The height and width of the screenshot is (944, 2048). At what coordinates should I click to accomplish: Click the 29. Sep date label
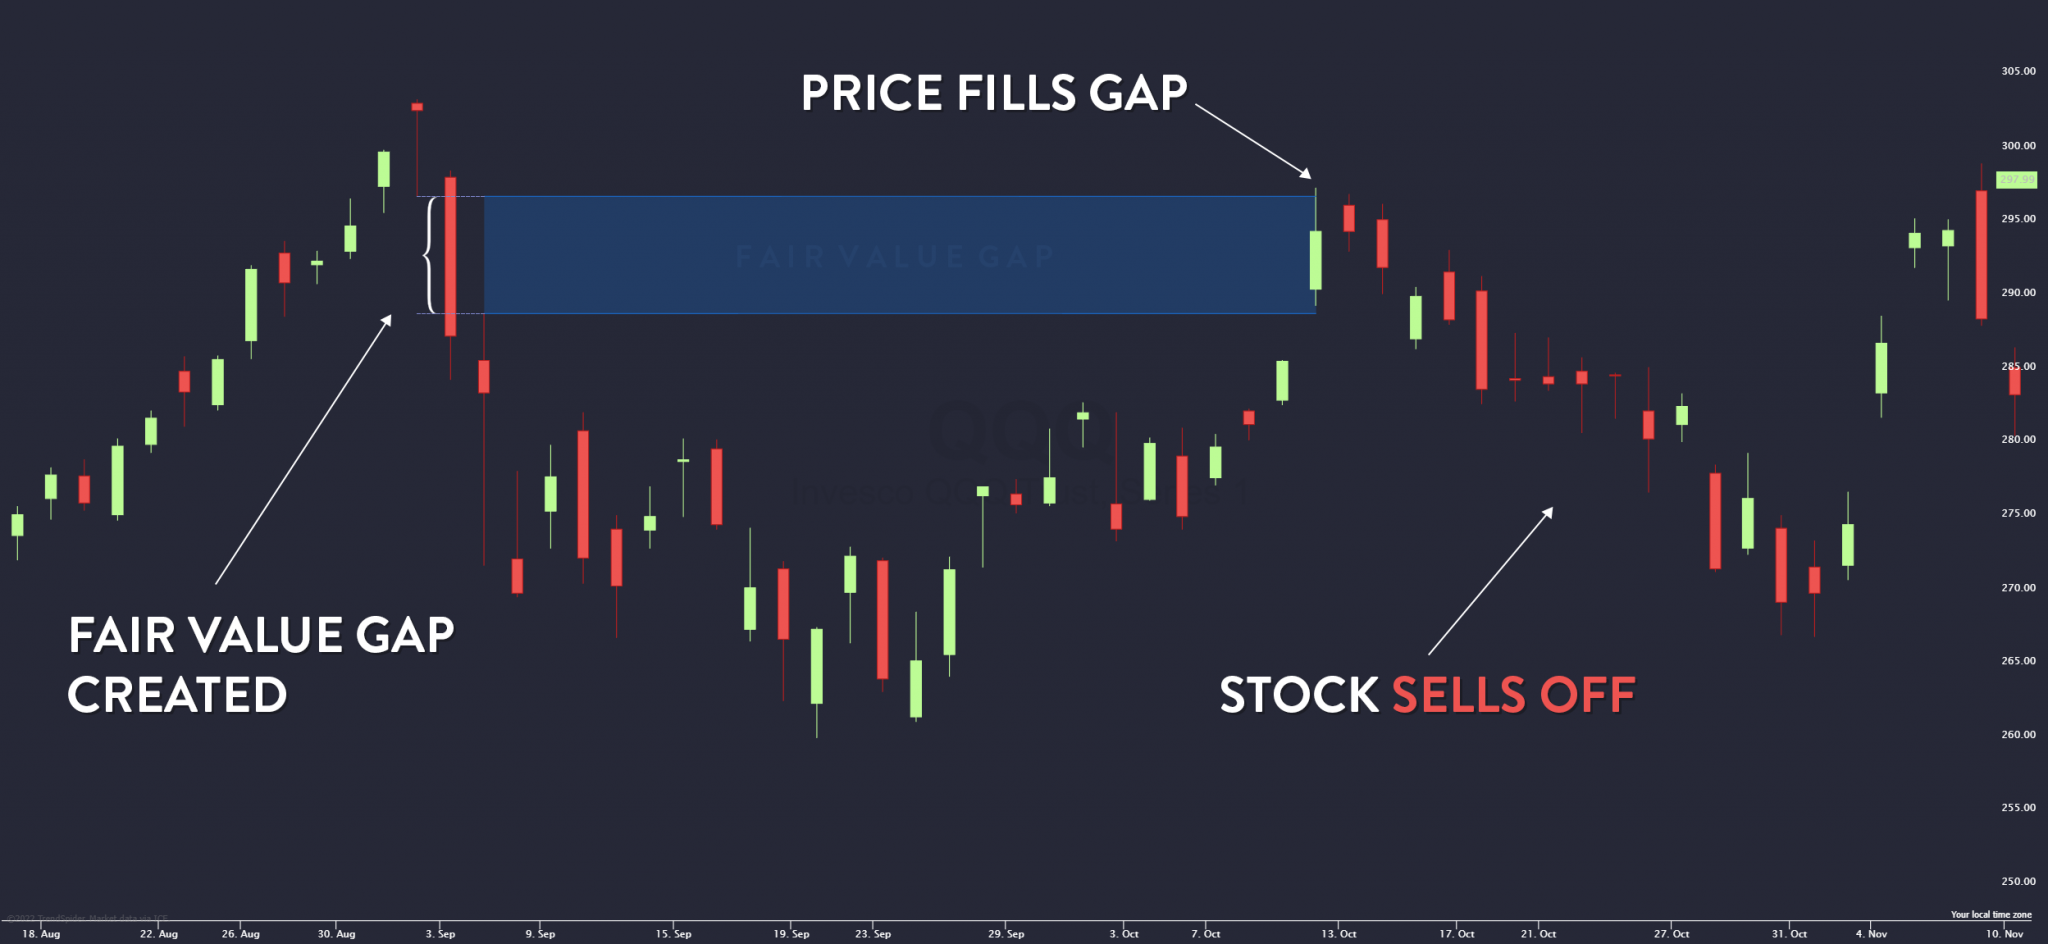[x=1006, y=934]
